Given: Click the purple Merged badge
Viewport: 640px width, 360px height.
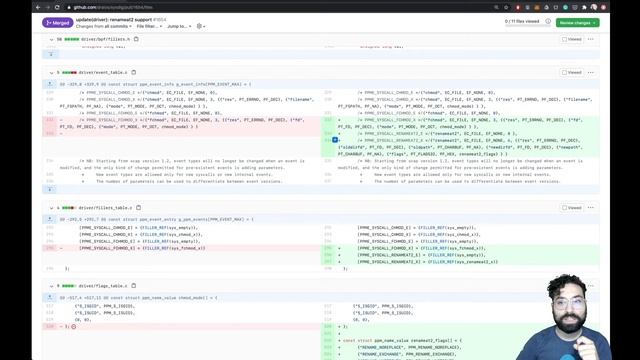Looking at the screenshot, I should 58,23.
